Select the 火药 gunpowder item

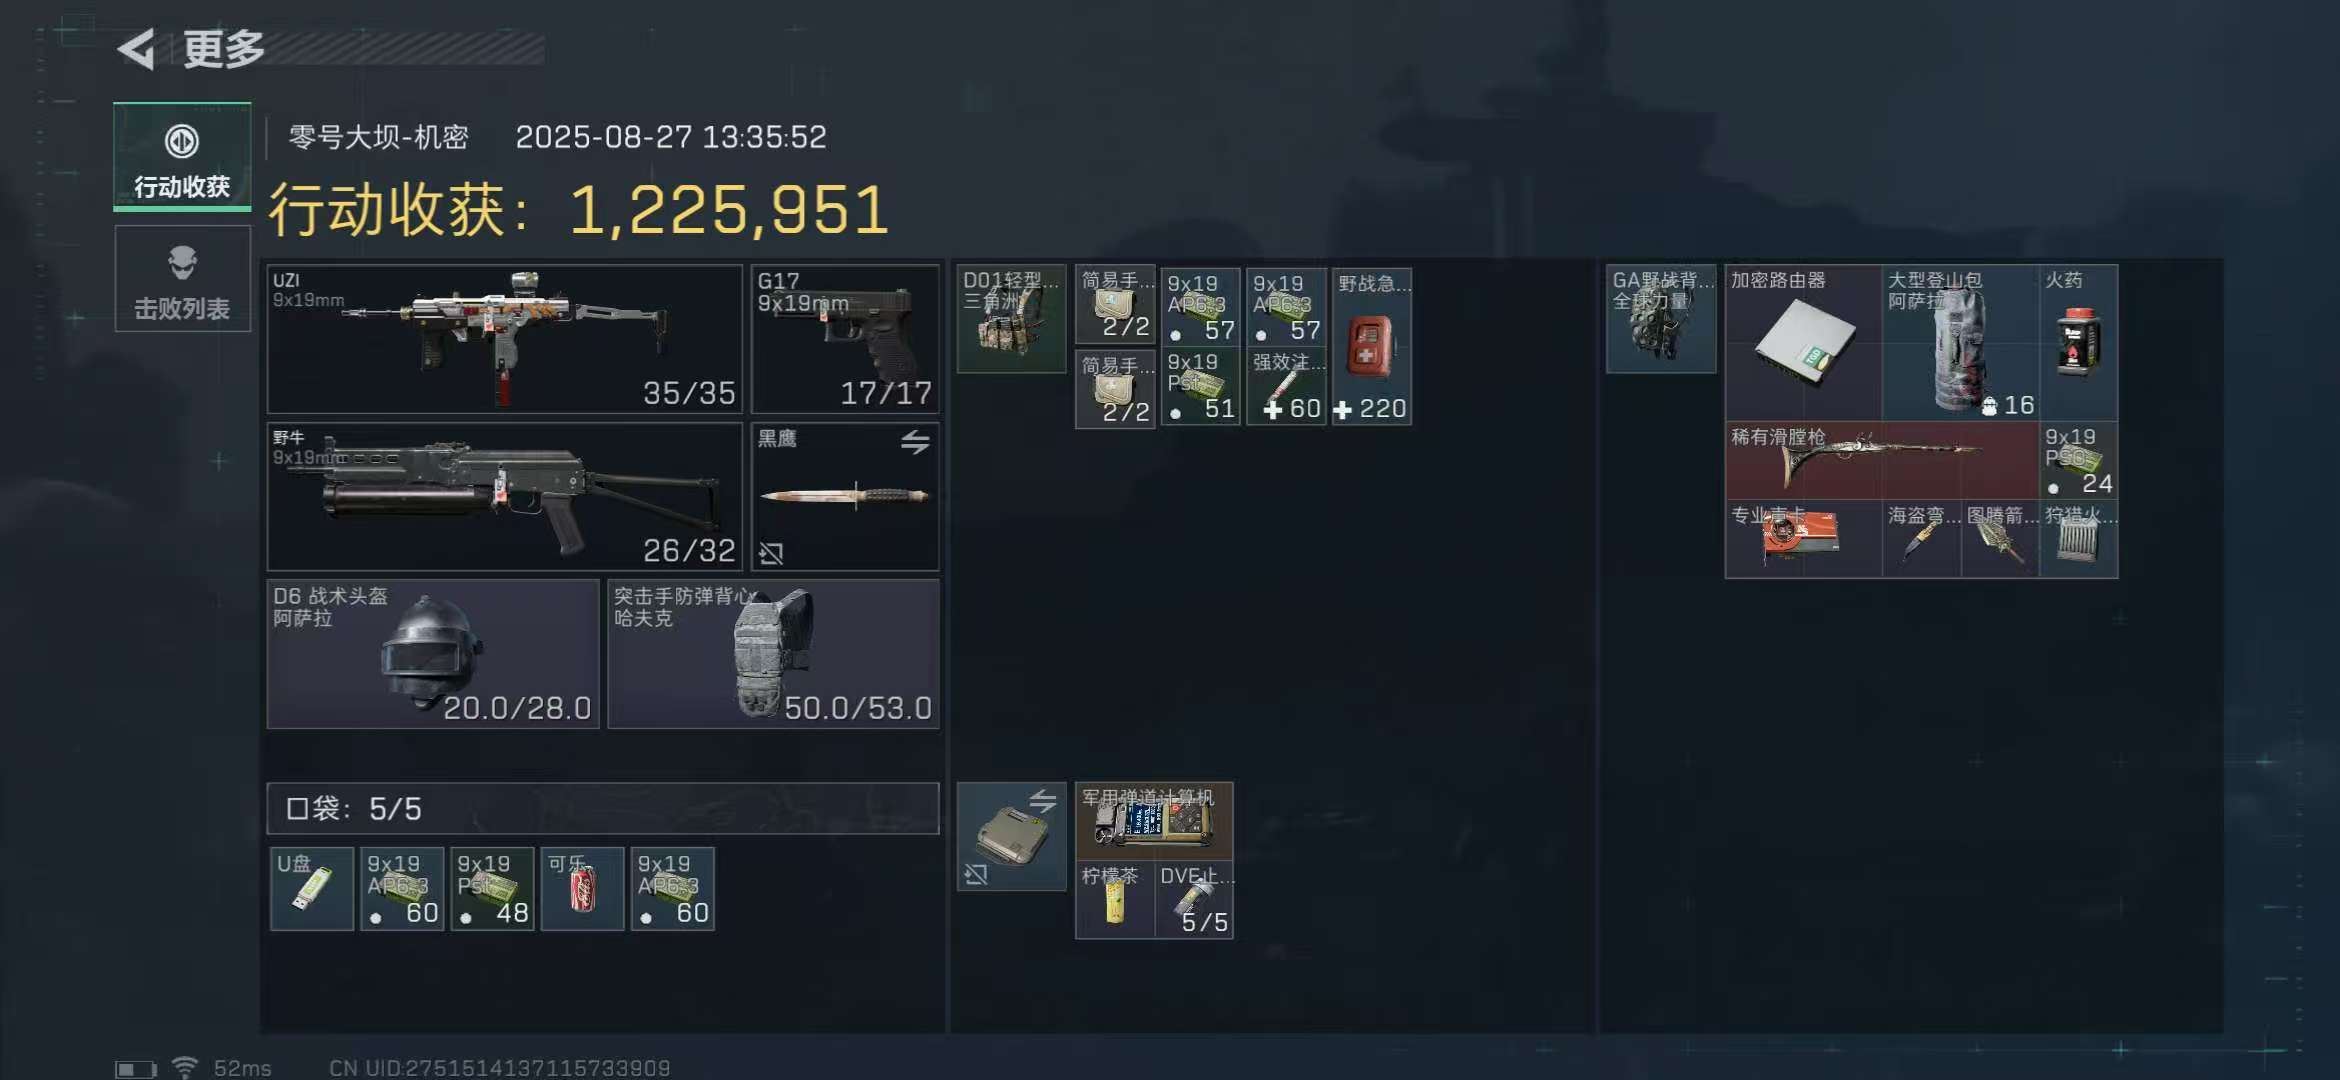(x=2078, y=343)
